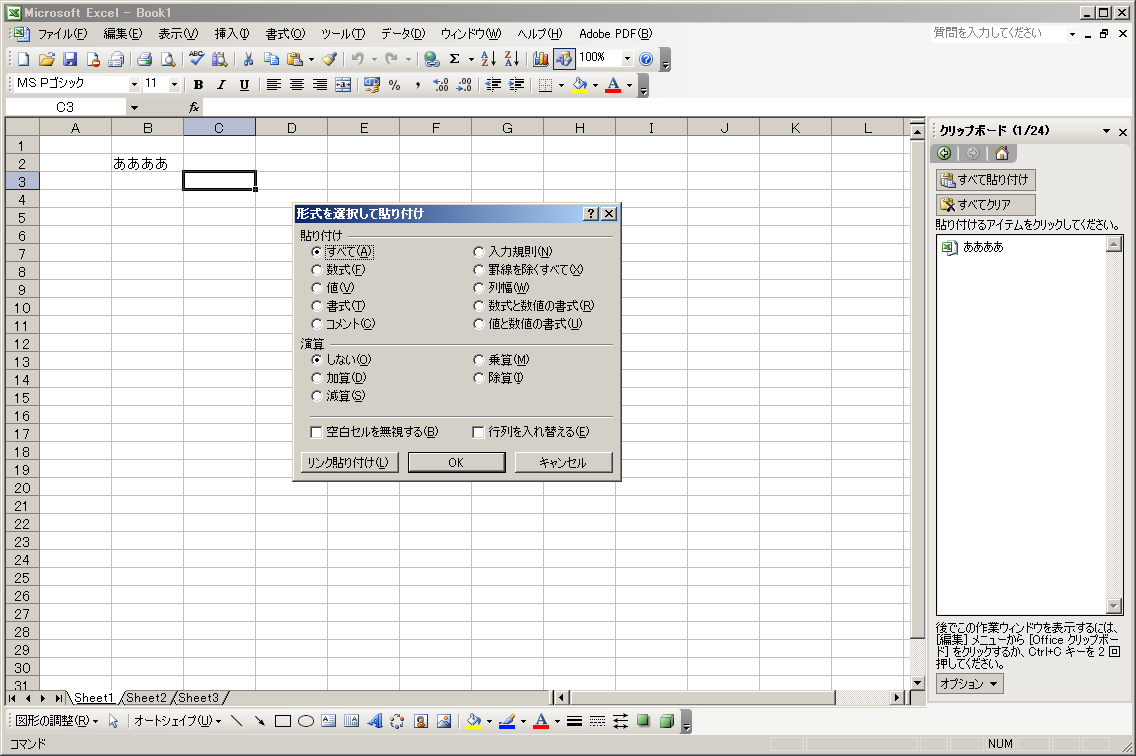Click the Print icon in toolbar
This screenshot has height=756, width=1136.
144,59
